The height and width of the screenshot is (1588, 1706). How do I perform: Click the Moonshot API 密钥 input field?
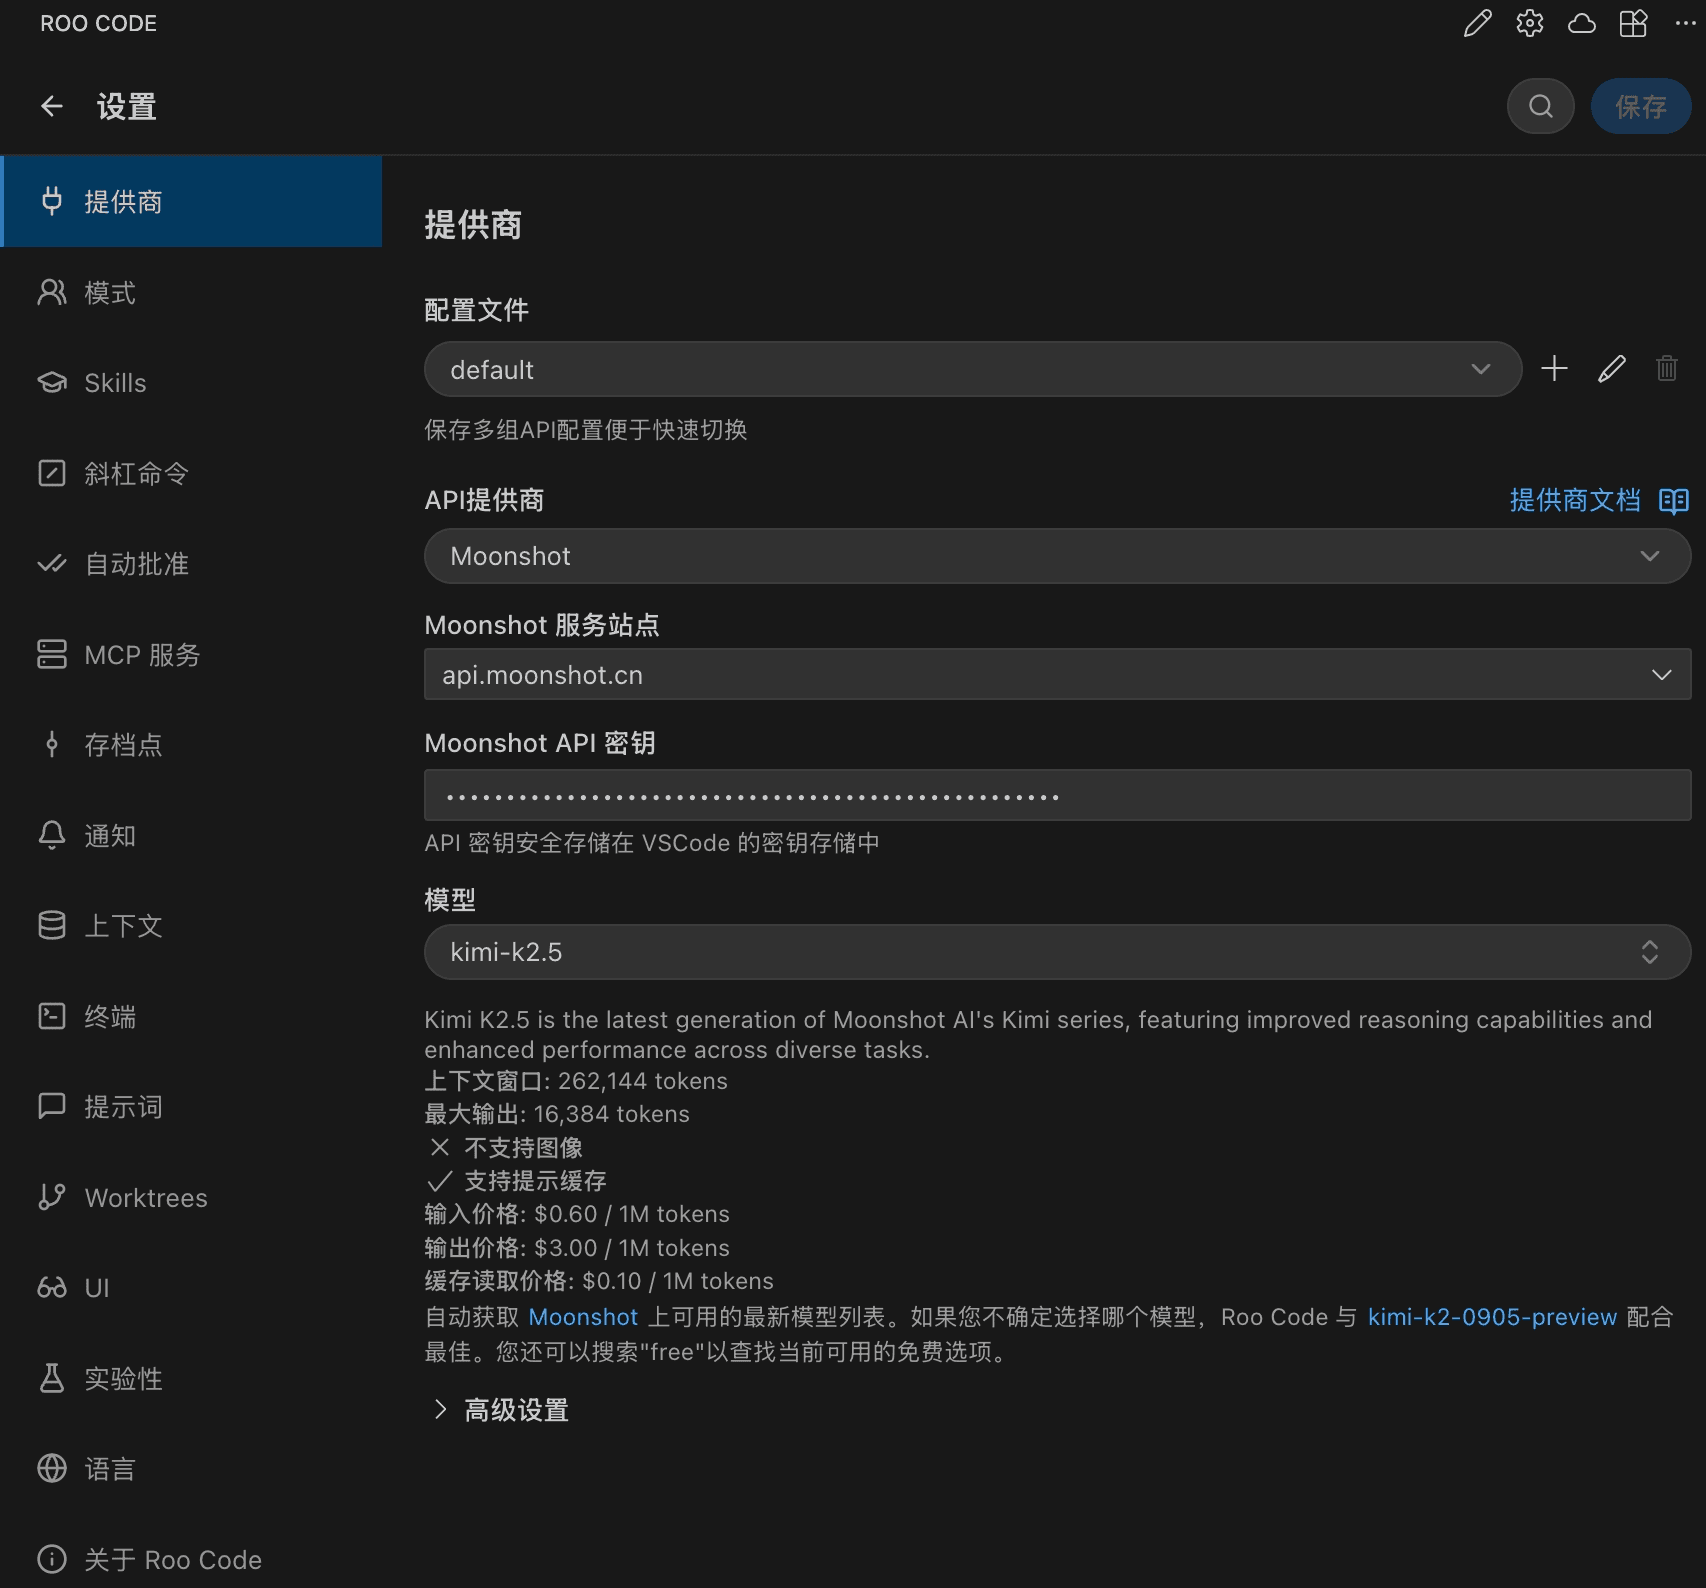pos(1057,796)
